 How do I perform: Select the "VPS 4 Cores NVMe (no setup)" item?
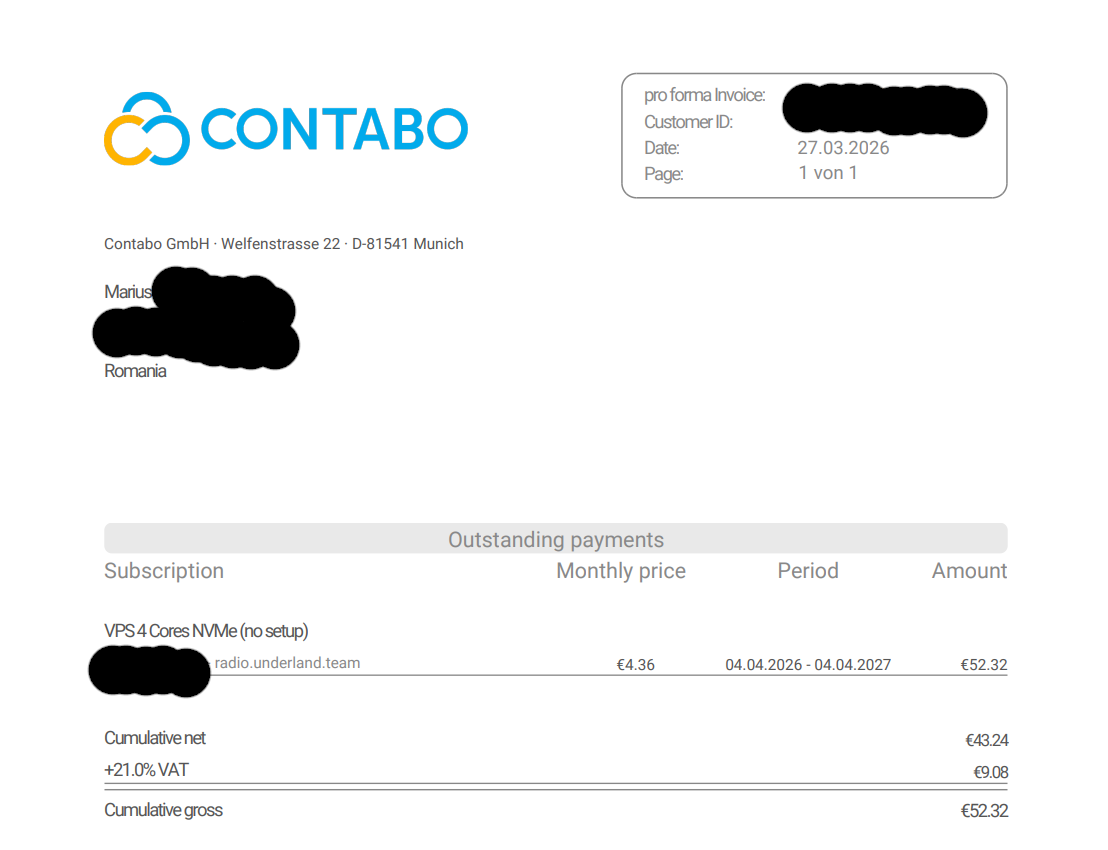pyautogui.click(x=206, y=631)
